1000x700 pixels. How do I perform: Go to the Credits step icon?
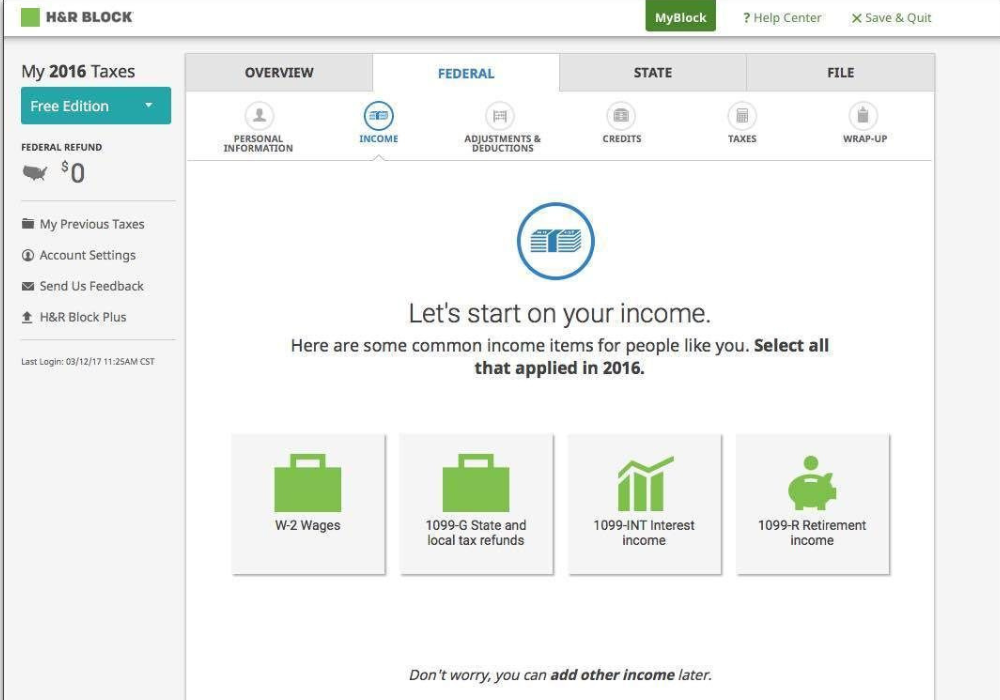pyautogui.click(x=621, y=116)
